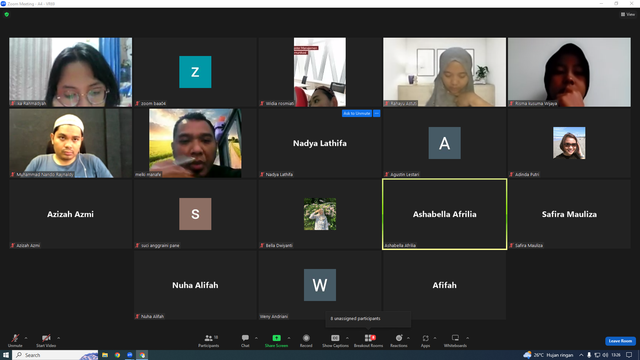Select the Azizah Azmi participant tile
The height and width of the screenshot is (360, 640).
(71, 214)
